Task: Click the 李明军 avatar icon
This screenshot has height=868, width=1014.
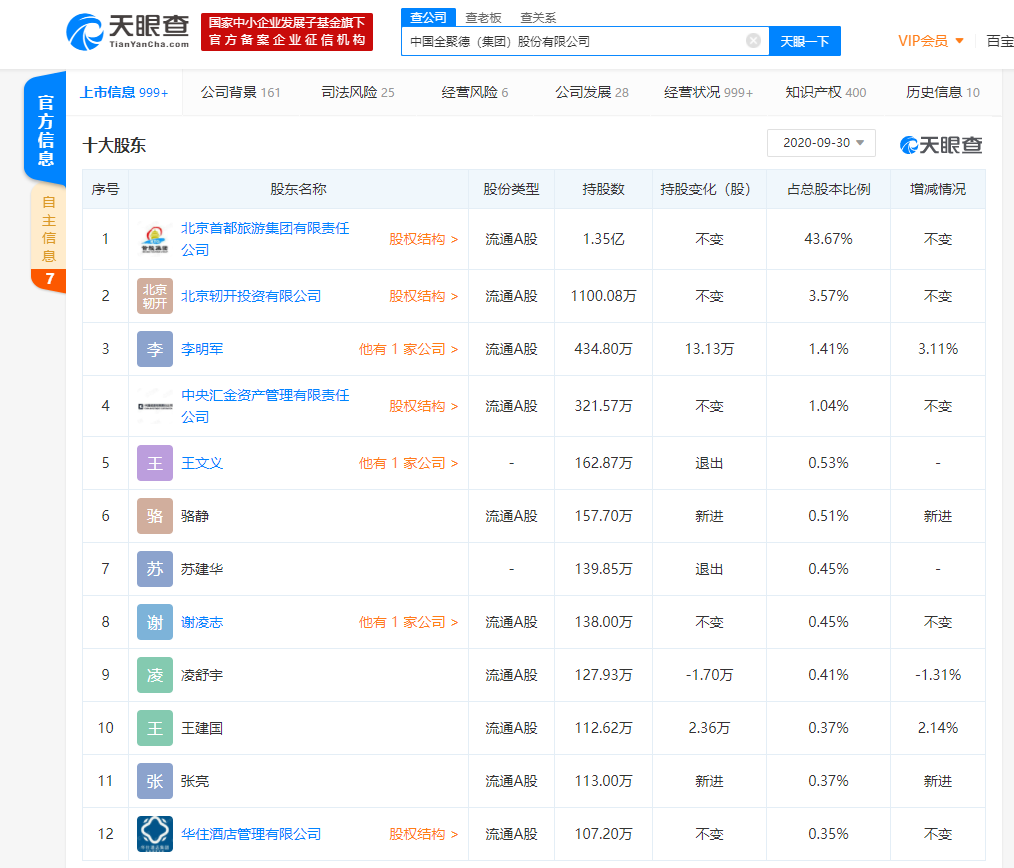Action: (x=155, y=349)
